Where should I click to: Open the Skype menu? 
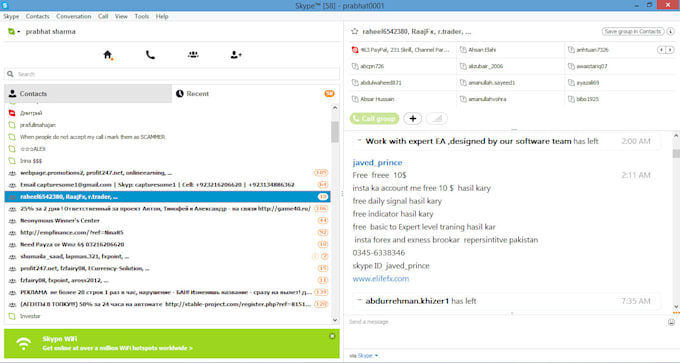point(11,16)
